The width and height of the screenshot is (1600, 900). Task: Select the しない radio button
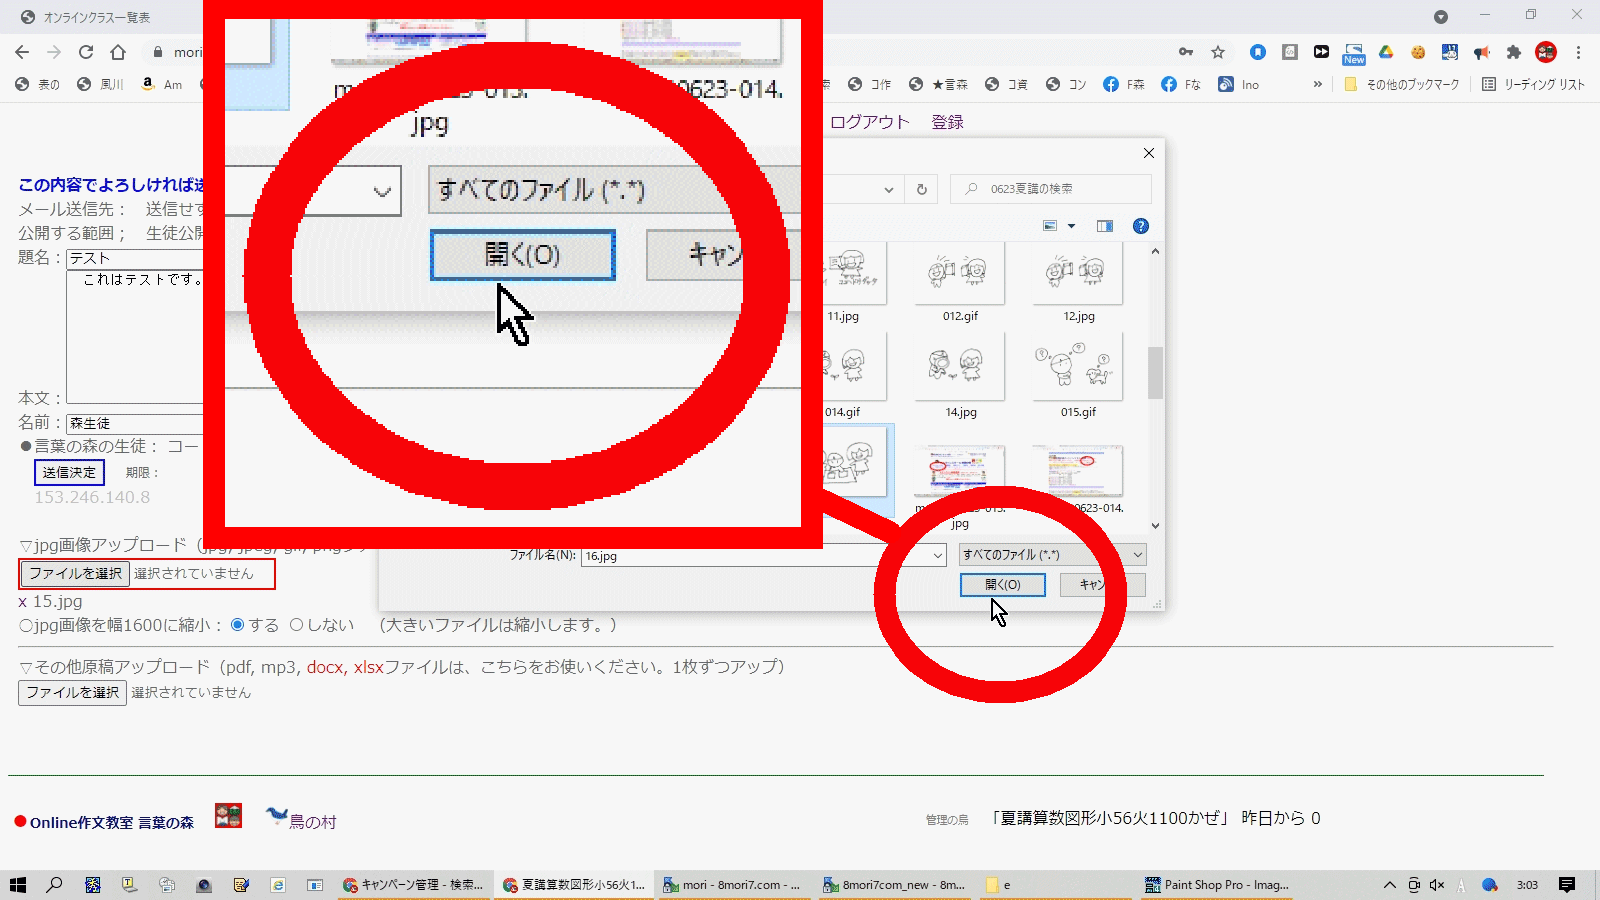point(296,625)
